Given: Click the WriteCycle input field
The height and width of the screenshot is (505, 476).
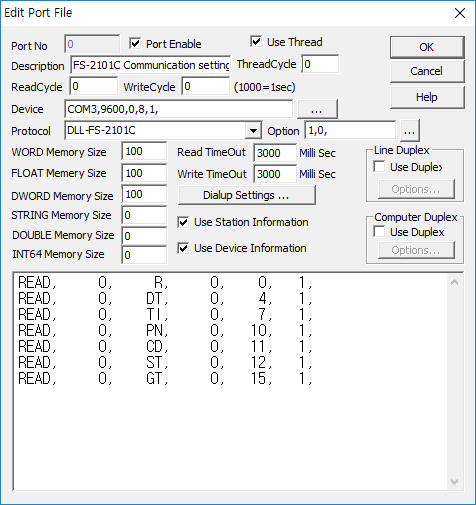Looking at the screenshot, I should click(x=206, y=86).
